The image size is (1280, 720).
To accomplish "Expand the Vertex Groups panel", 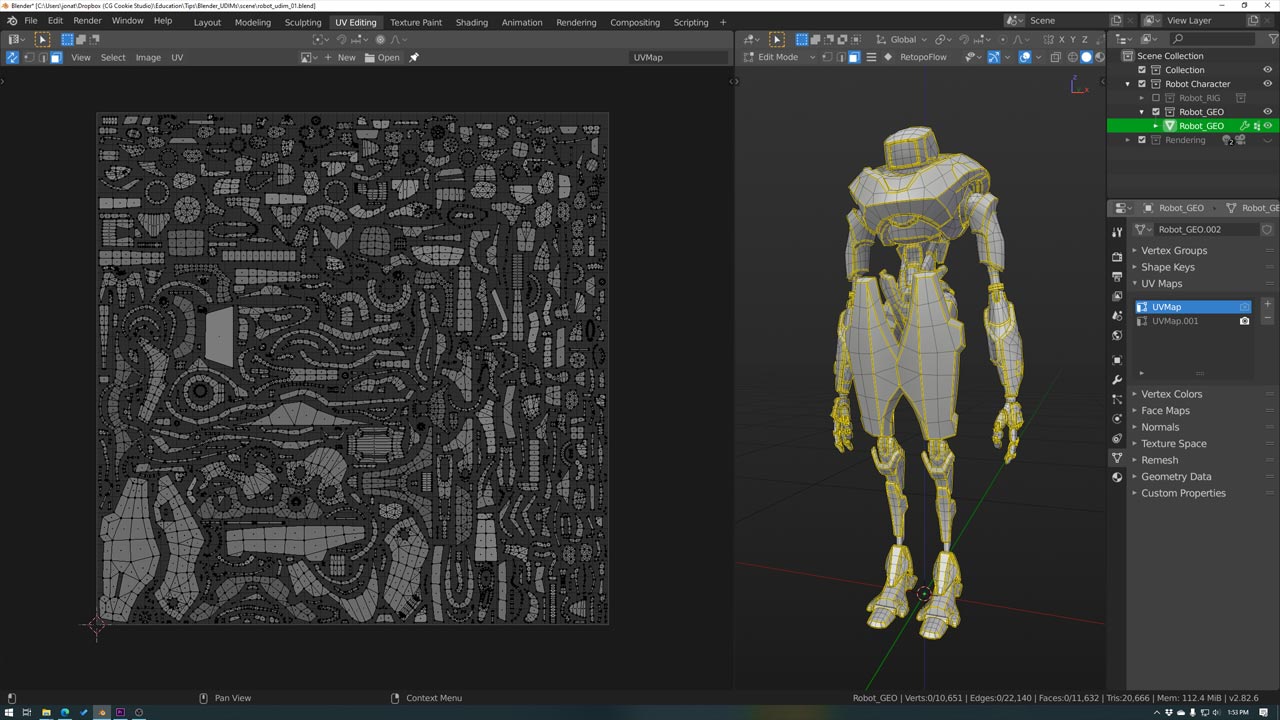I will pyautogui.click(x=1174, y=250).
